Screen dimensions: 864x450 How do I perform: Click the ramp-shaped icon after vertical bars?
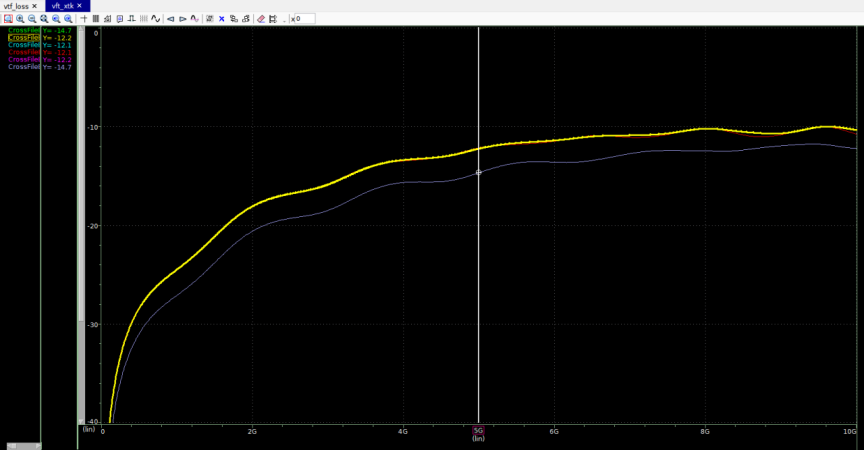coord(107,19)
